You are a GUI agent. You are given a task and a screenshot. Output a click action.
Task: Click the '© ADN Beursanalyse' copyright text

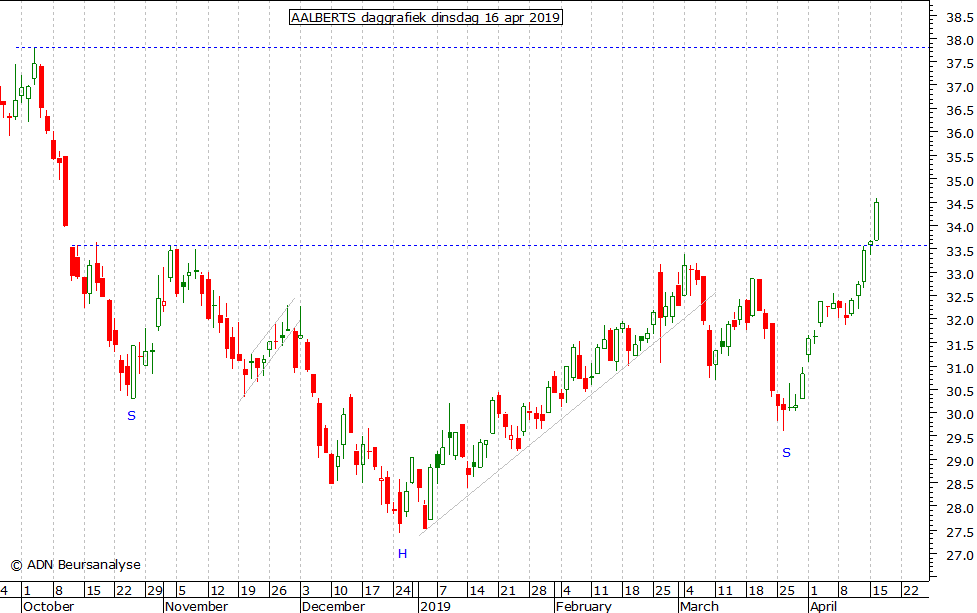(75, 565)
